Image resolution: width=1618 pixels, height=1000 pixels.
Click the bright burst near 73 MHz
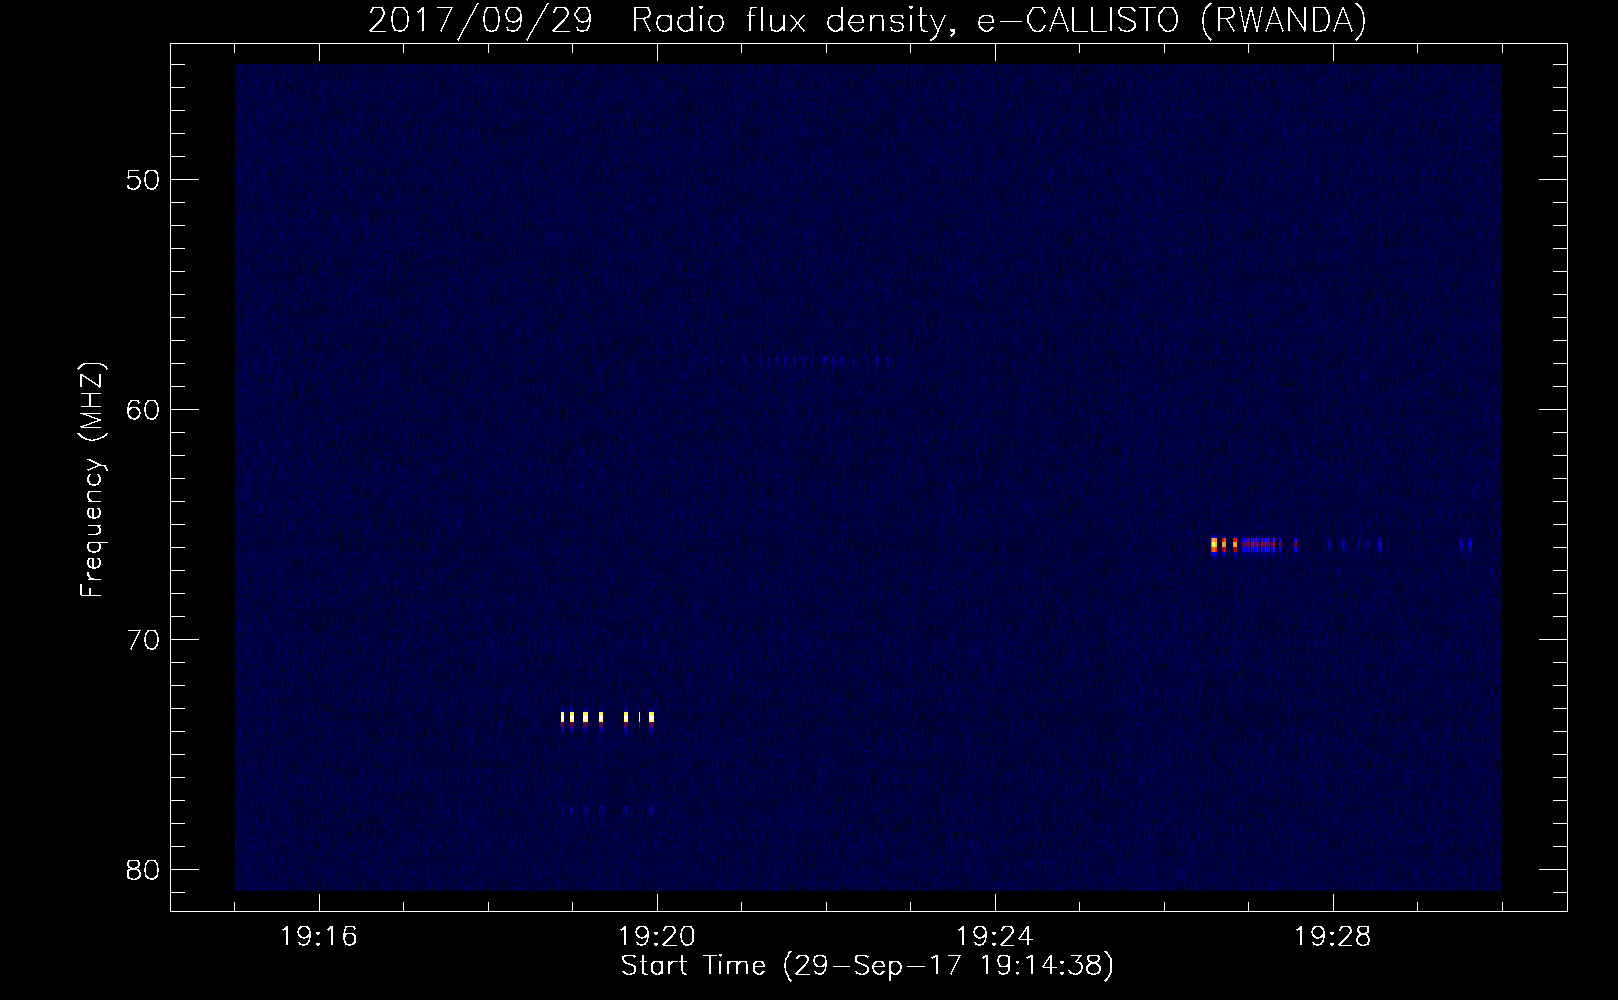pos(607,719)
